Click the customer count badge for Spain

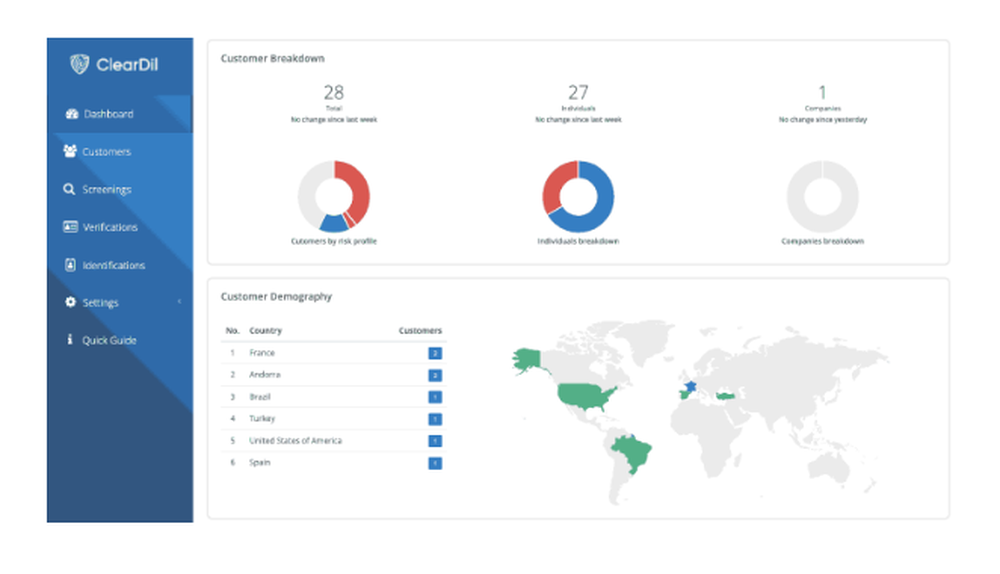(435, 463)
